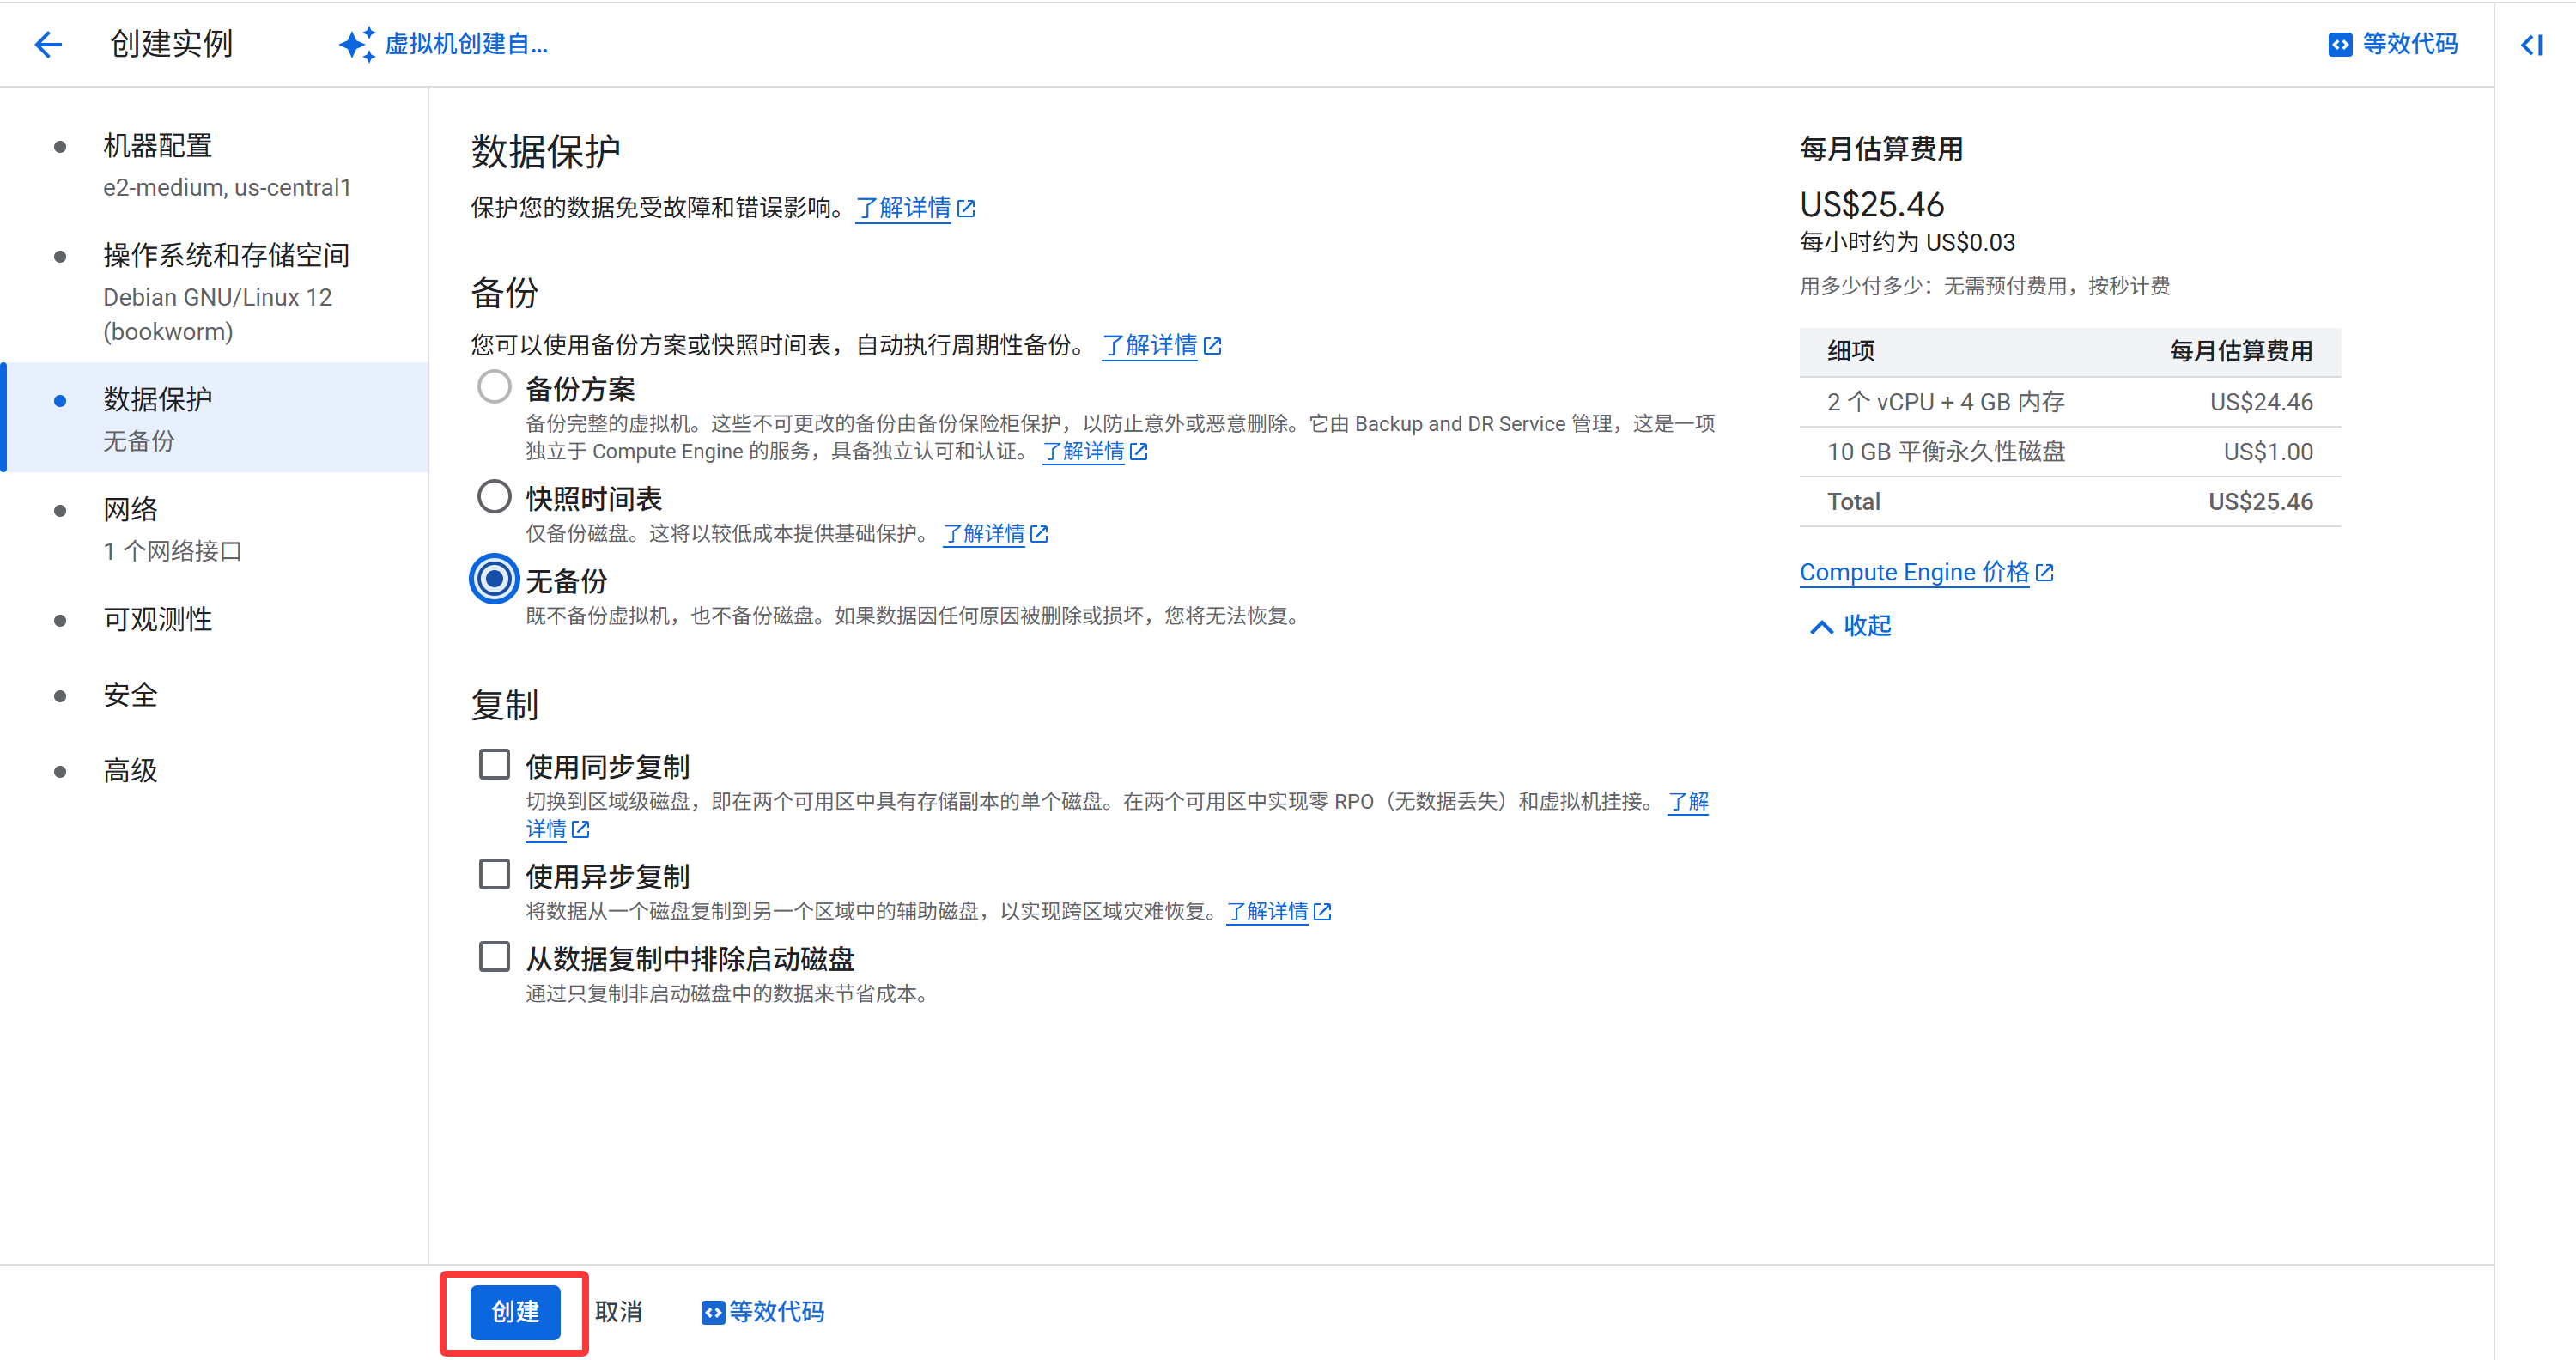Click the sparkle AI assistant icon
This screenshot has width=2576, height=1360.
[357, 44]
